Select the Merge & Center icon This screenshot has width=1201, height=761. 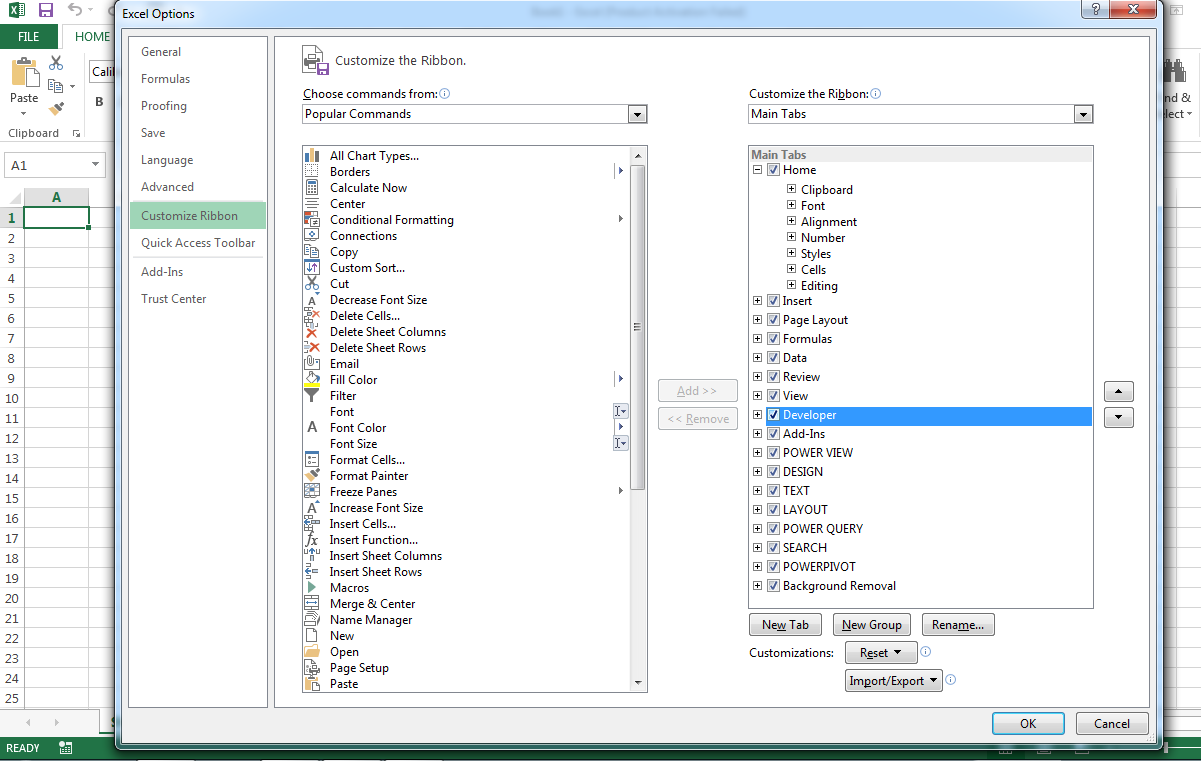click(x=310, y=603)
